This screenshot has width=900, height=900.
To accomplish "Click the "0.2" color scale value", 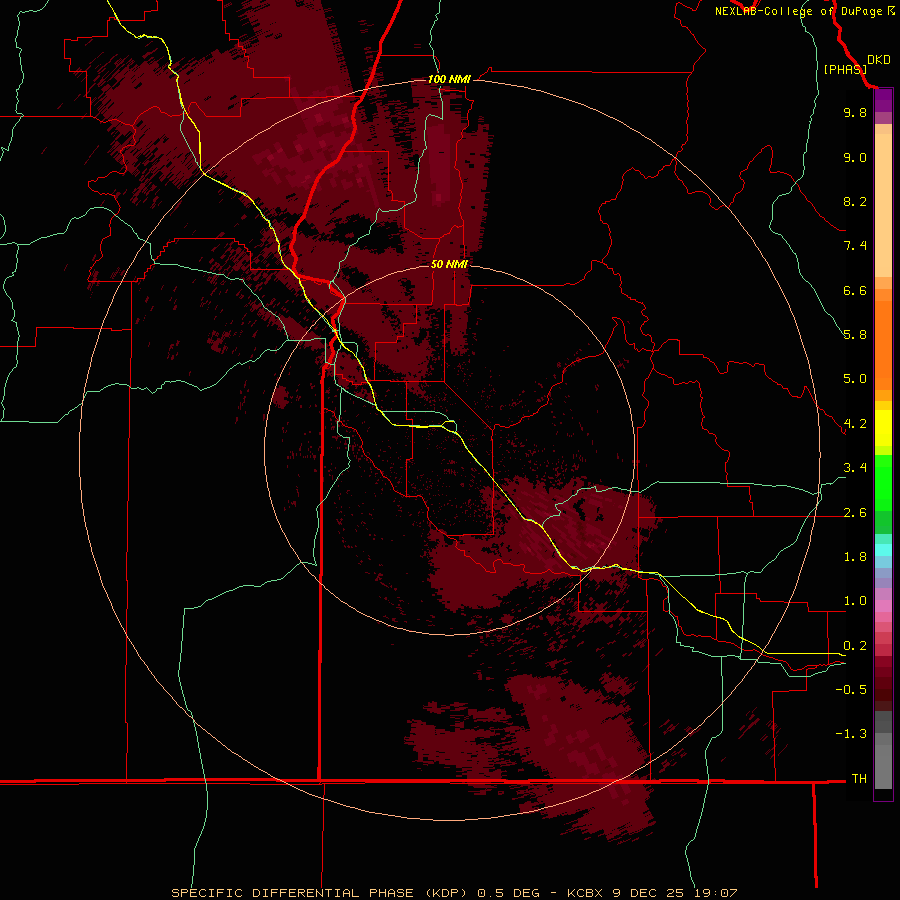I will [855, 646].
